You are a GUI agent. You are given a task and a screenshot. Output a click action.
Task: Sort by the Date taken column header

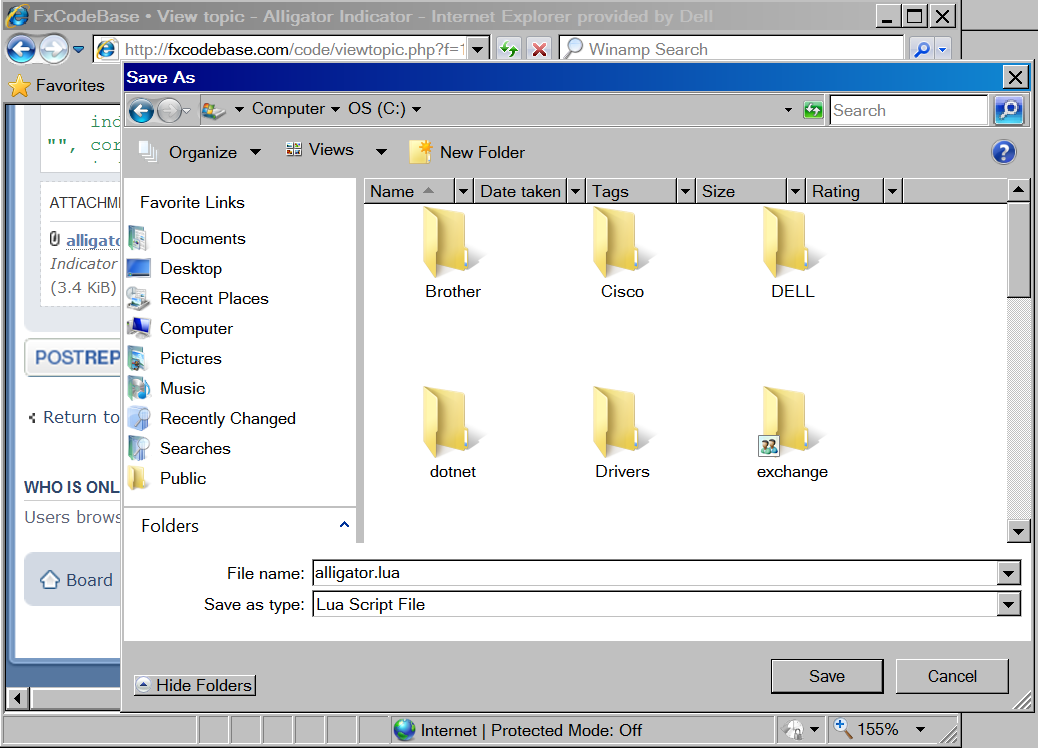[521, 191]
